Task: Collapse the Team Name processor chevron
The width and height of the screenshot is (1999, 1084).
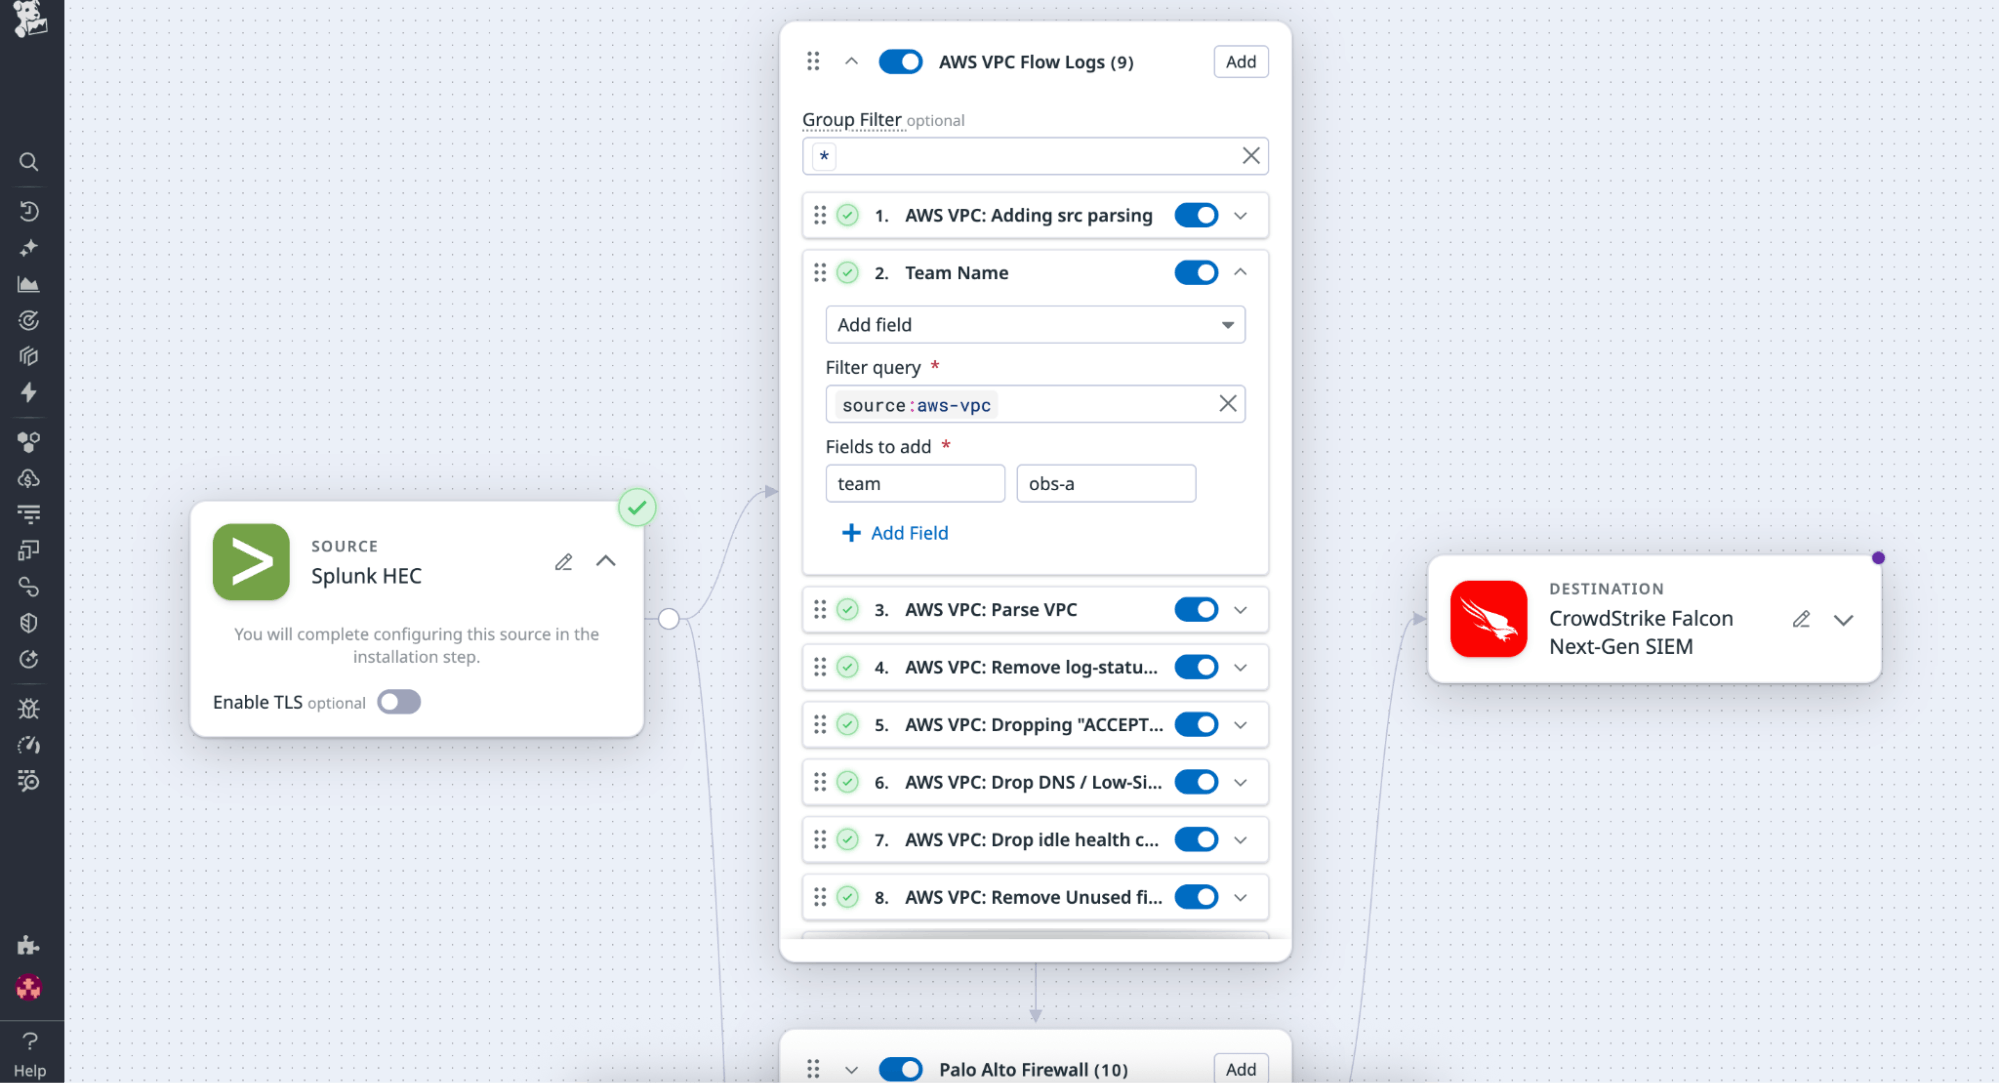Action: click(1241, 273)
